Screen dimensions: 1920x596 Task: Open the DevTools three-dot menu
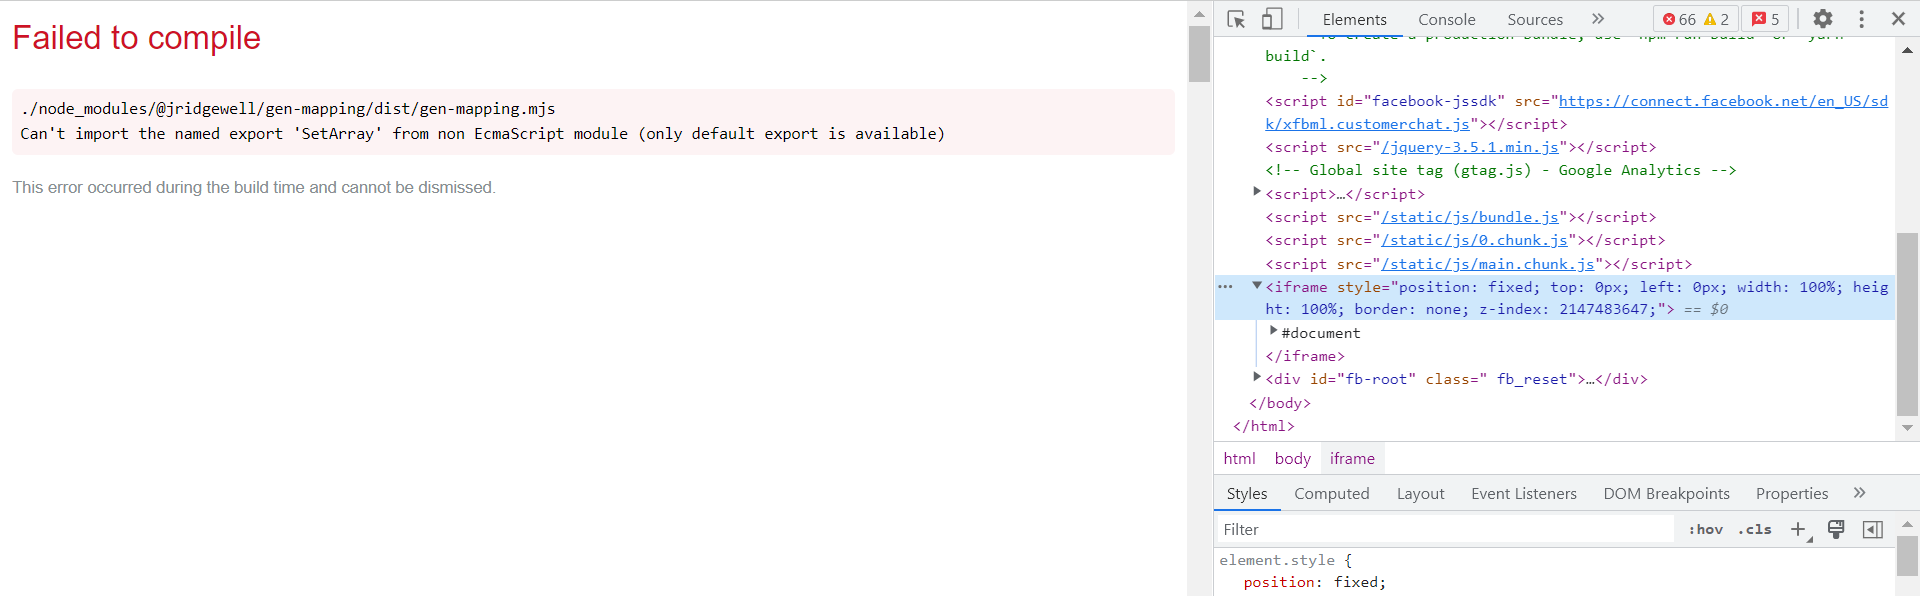coord(1861,19)
